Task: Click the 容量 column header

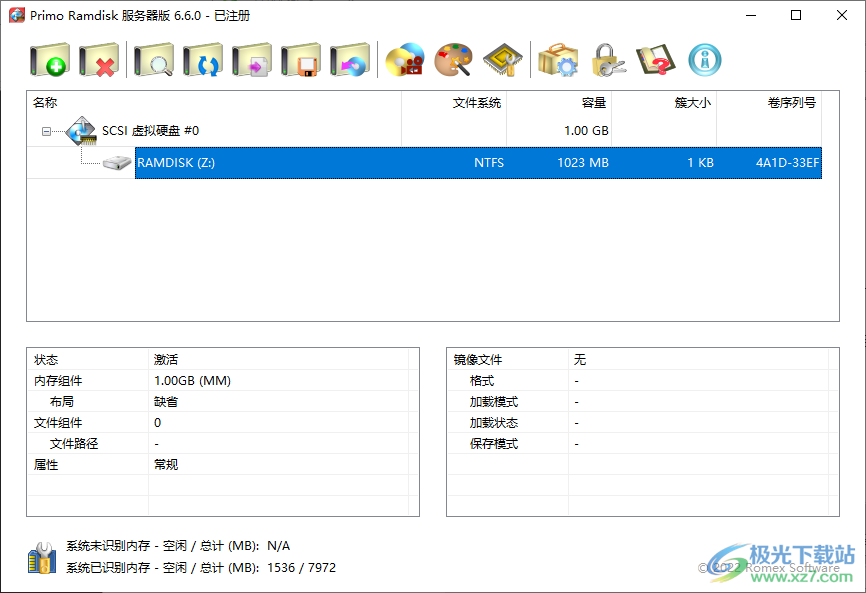Action: [593, 102]
